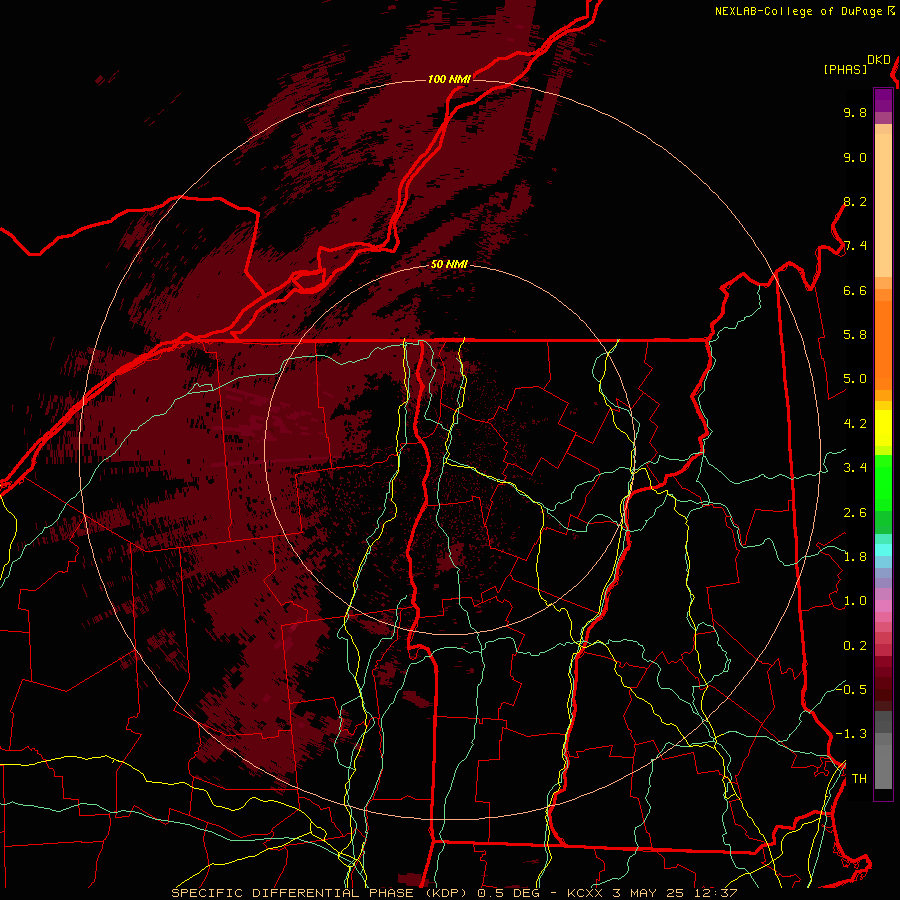Click the 1.8 legend value
900x900 pixels.
point(855,557)
